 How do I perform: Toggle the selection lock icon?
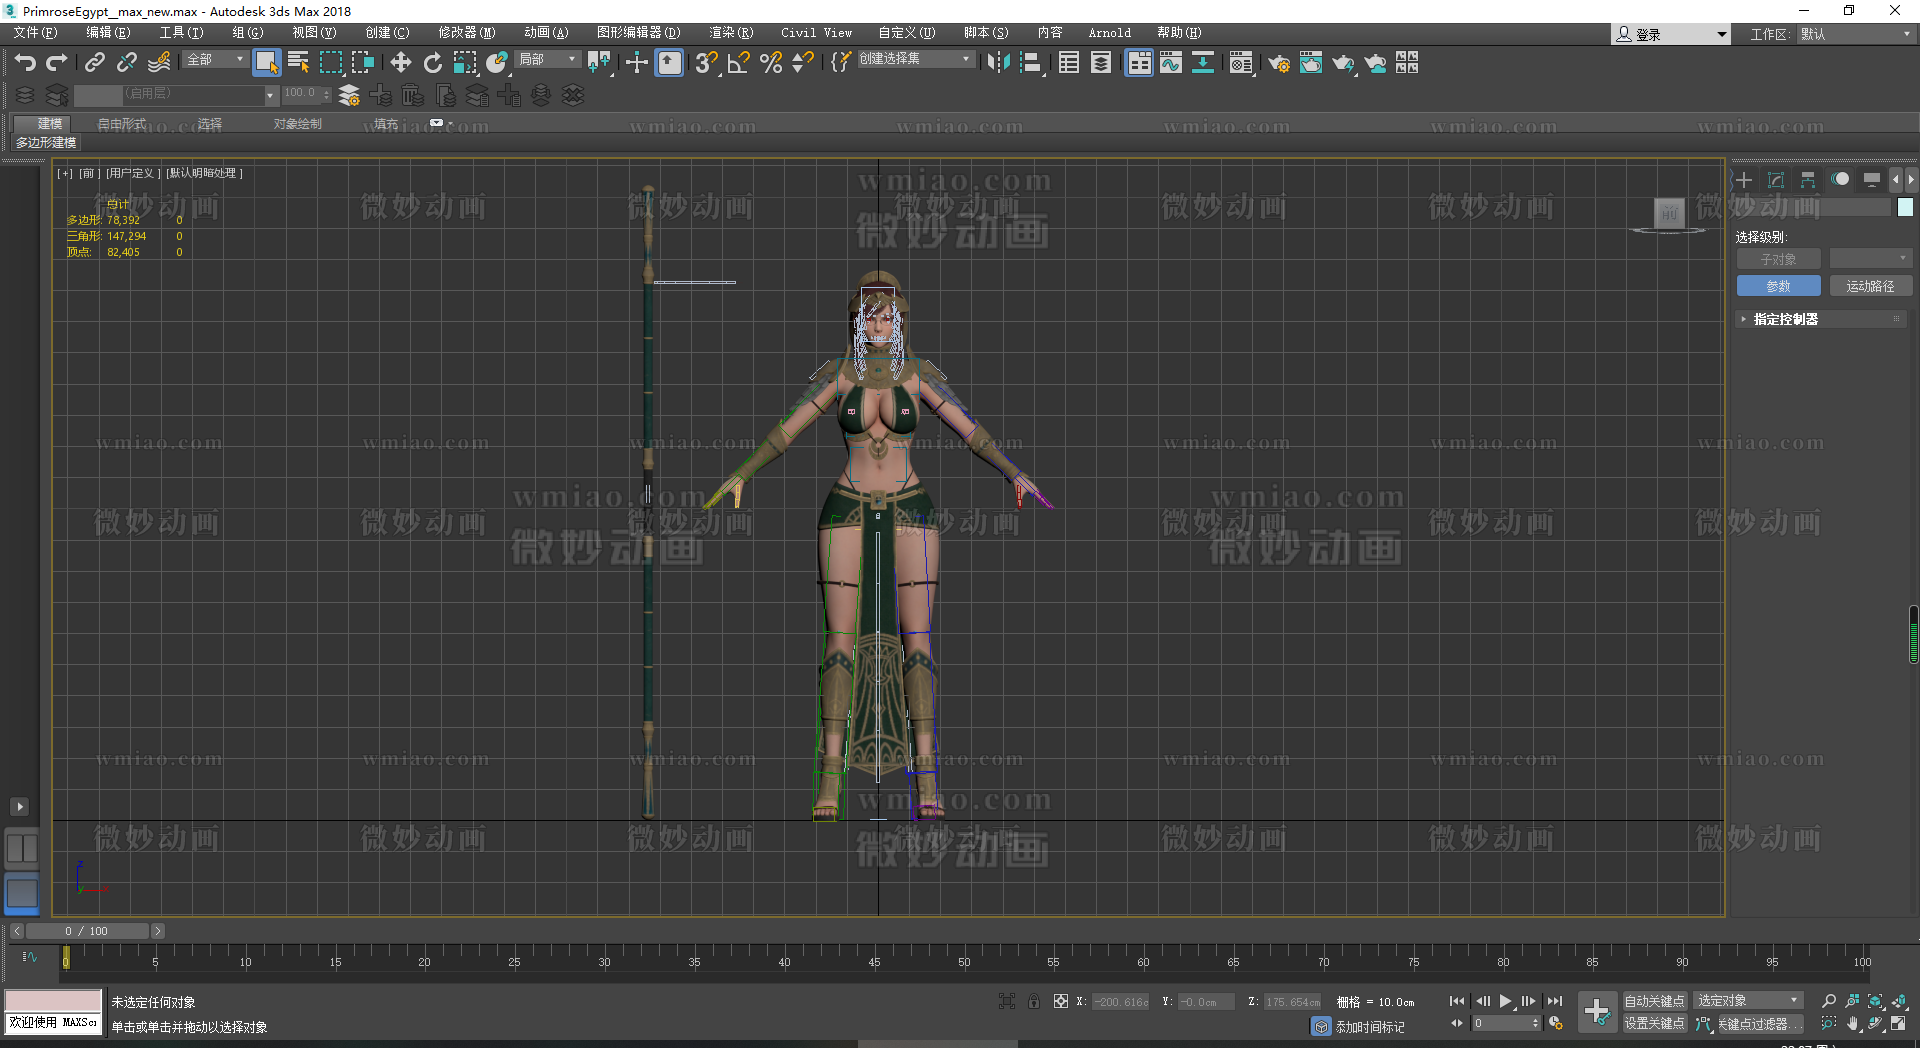click(x=1034, y=1001)
